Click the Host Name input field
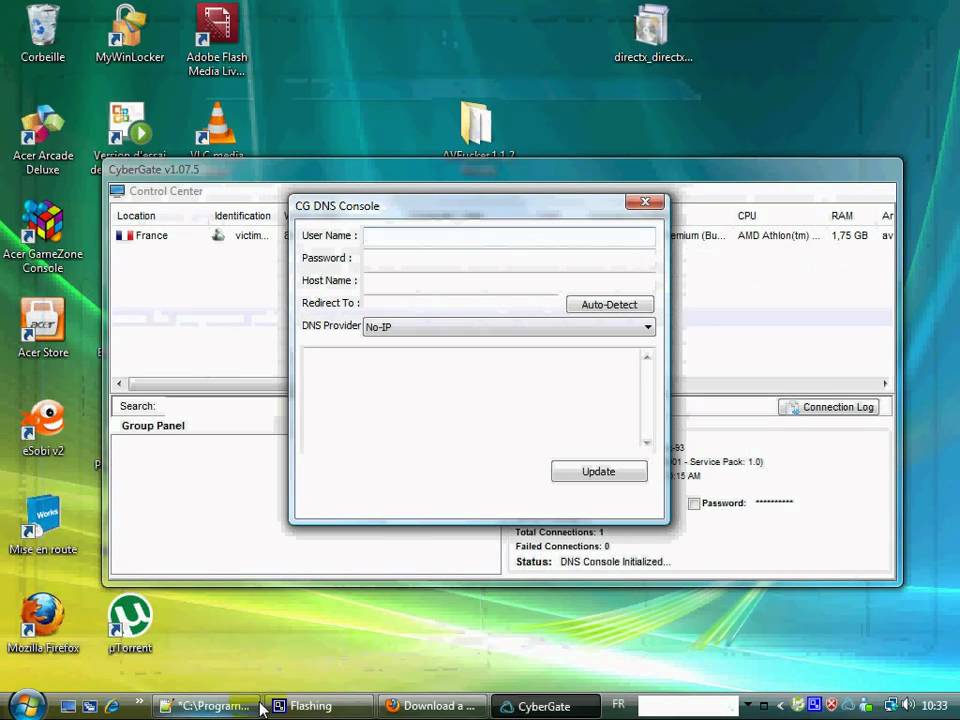The width and height of the screenshot is (960, 720). (x=509, y=282)
